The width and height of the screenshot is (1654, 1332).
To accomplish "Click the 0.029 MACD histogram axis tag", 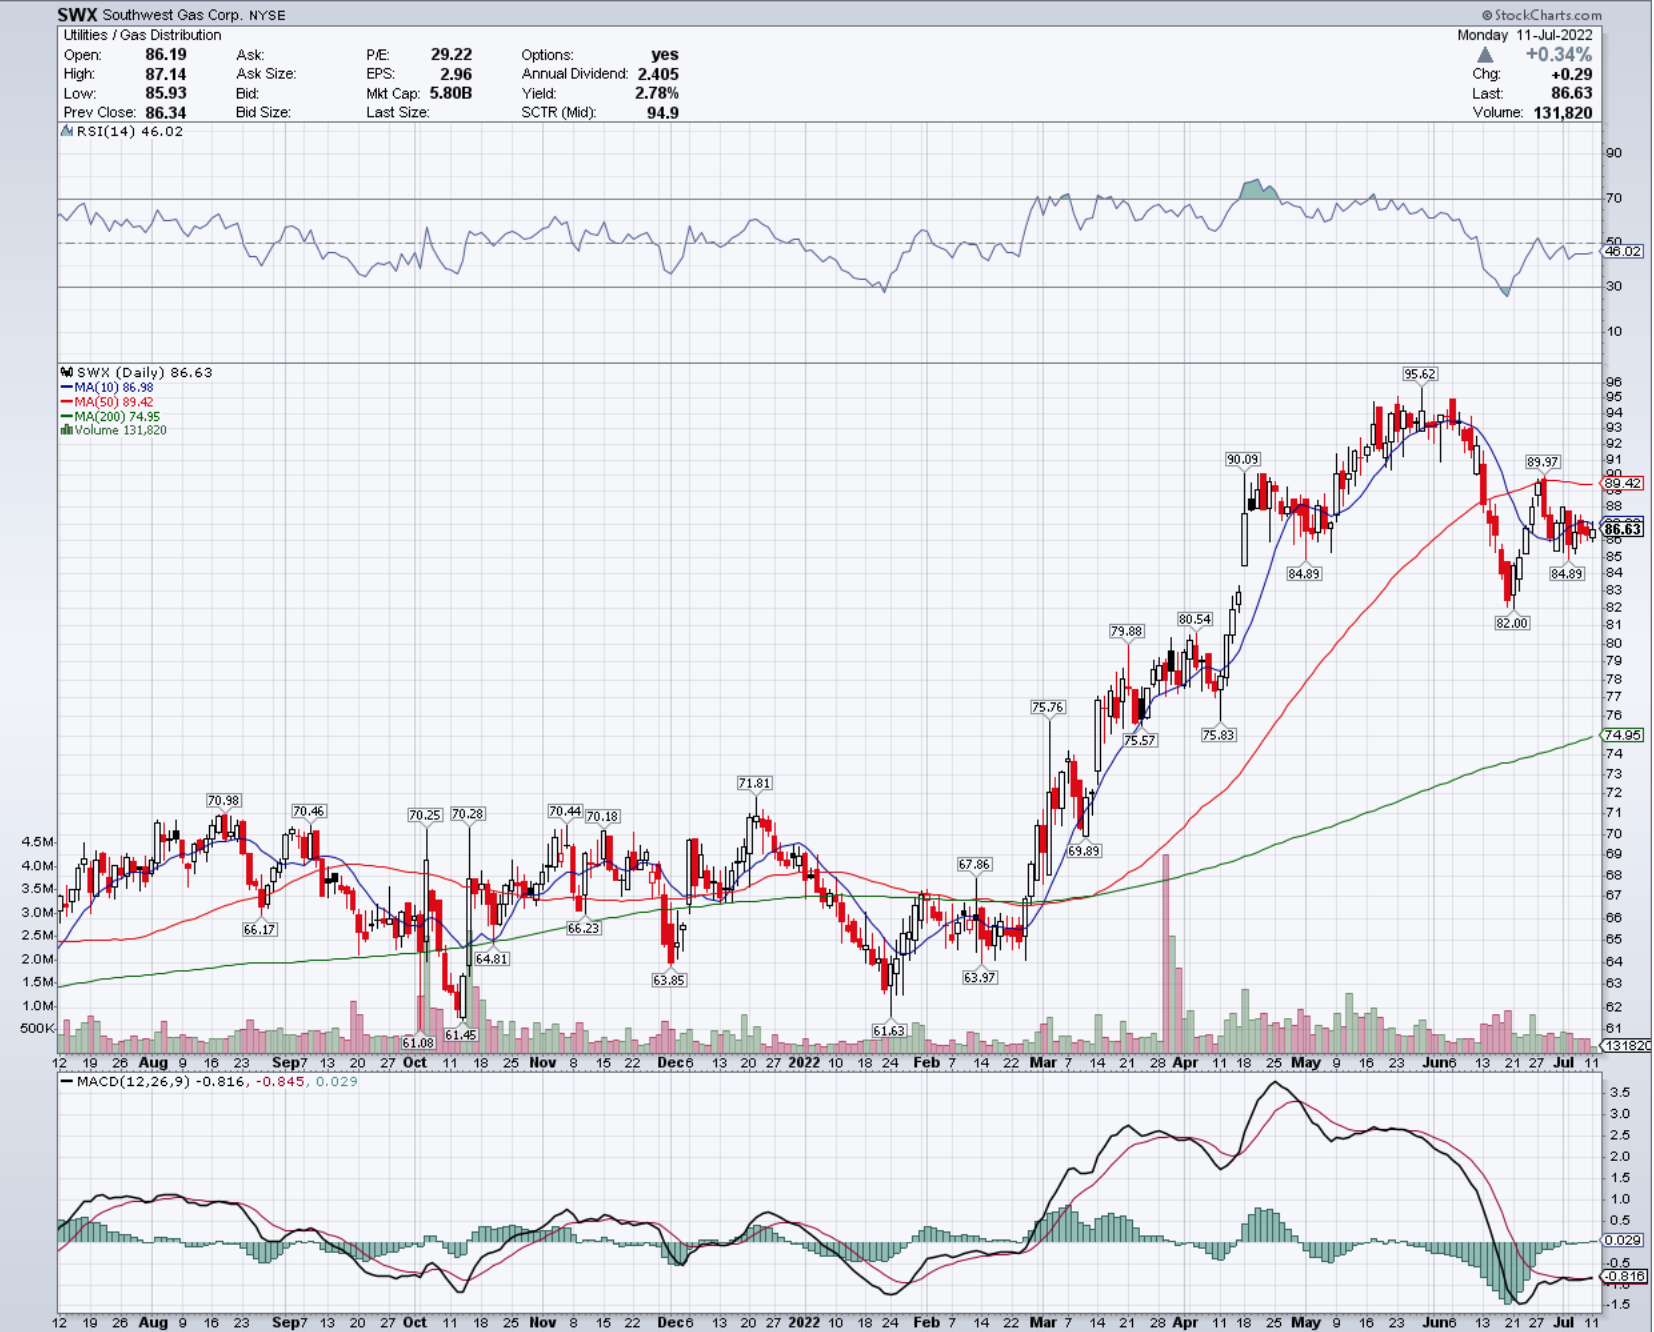I will pyautogui.click(x=1622, y=1240).
